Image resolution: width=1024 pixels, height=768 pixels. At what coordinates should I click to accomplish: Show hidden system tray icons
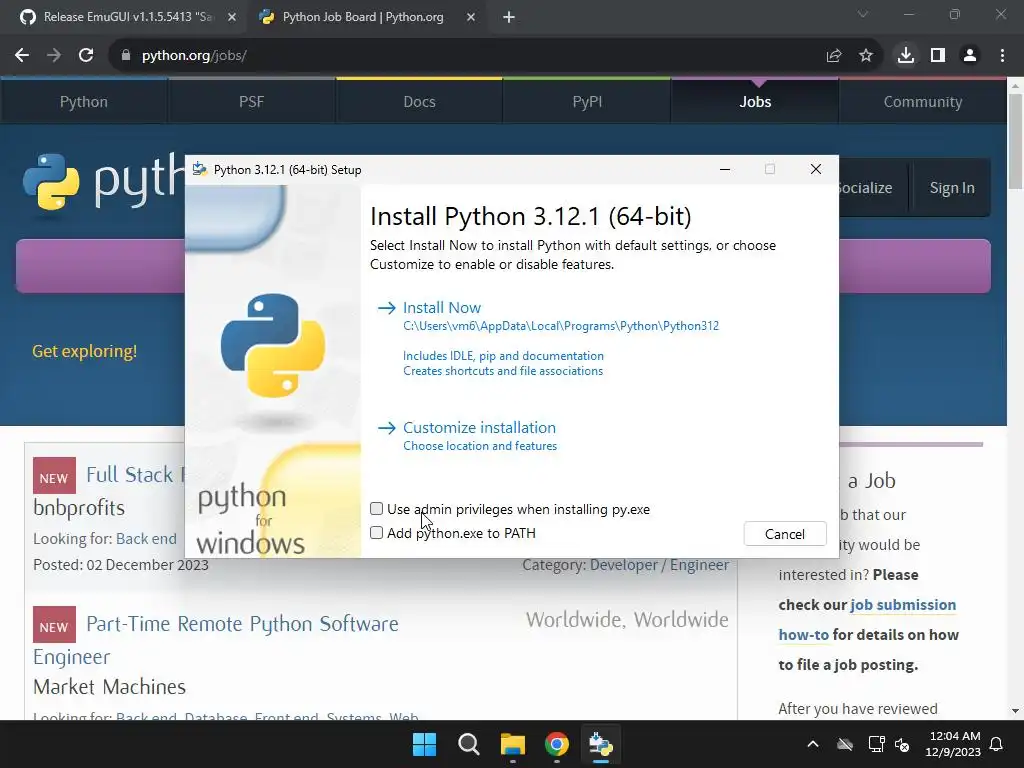(x=813, y=744)
